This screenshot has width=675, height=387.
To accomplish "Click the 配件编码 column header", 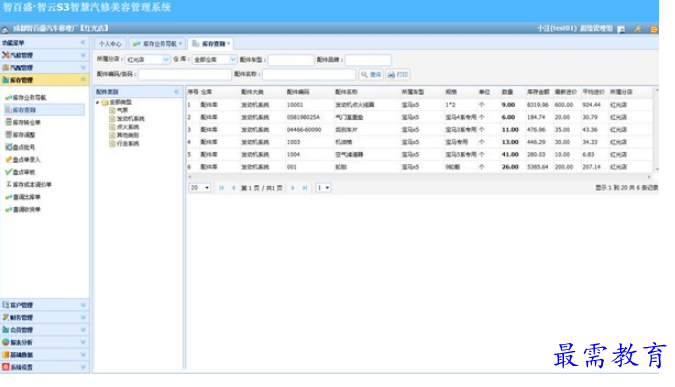I will coord(298,92).
